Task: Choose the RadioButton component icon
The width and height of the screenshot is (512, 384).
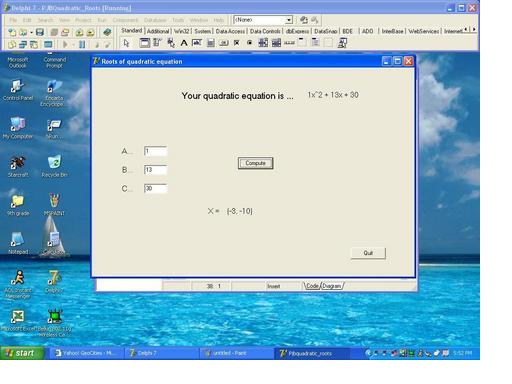Action: tap(250, 43)
